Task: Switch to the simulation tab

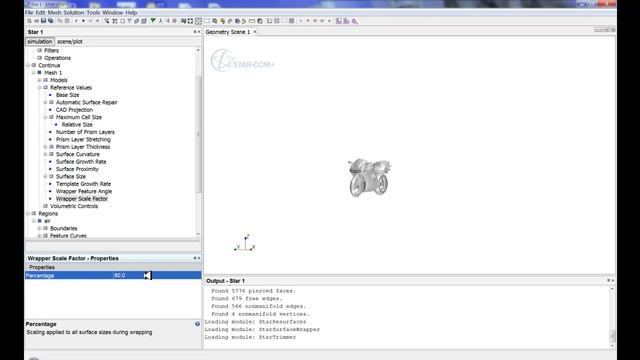Action: tap(40, 42)
